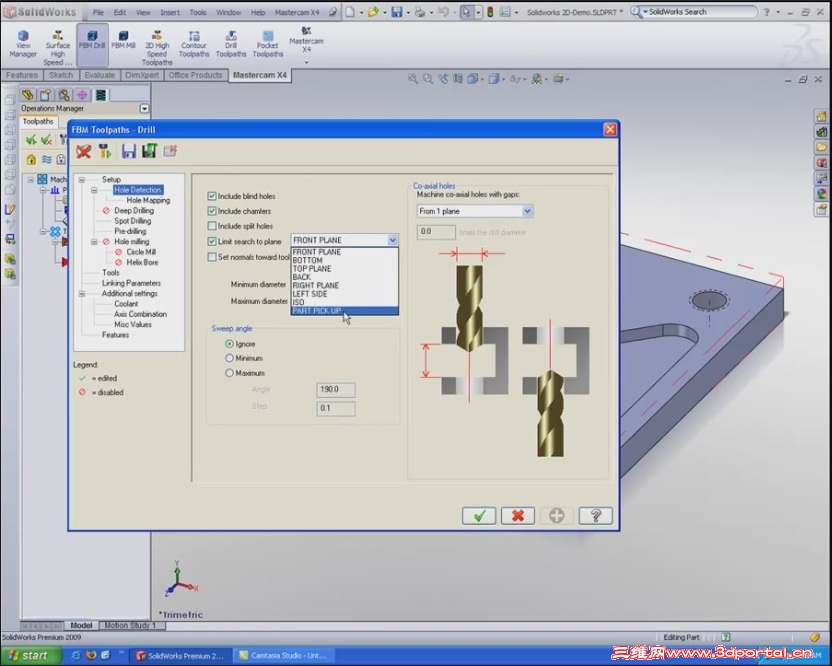Choose RIGHT PLANE from plane list

[x=345, y=286]
